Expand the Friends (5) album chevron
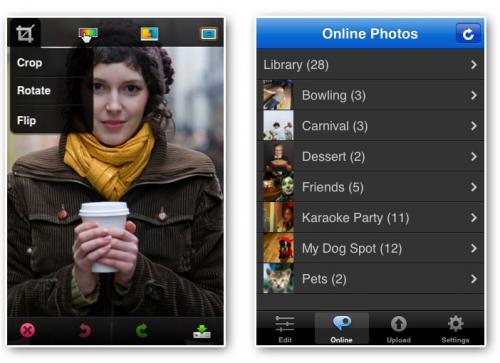 474,187
